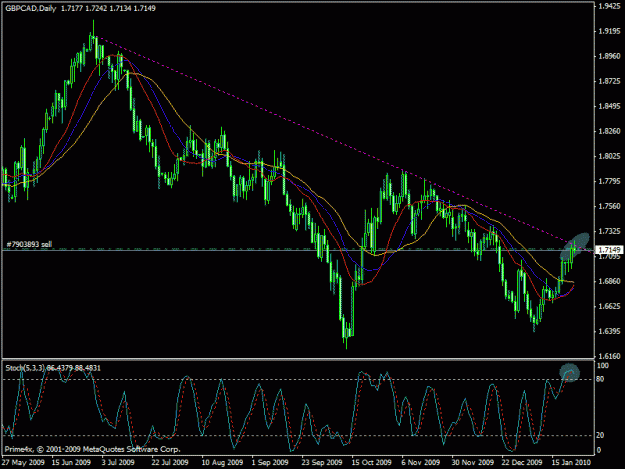Click stochastic scale value 0

[599, 450]
